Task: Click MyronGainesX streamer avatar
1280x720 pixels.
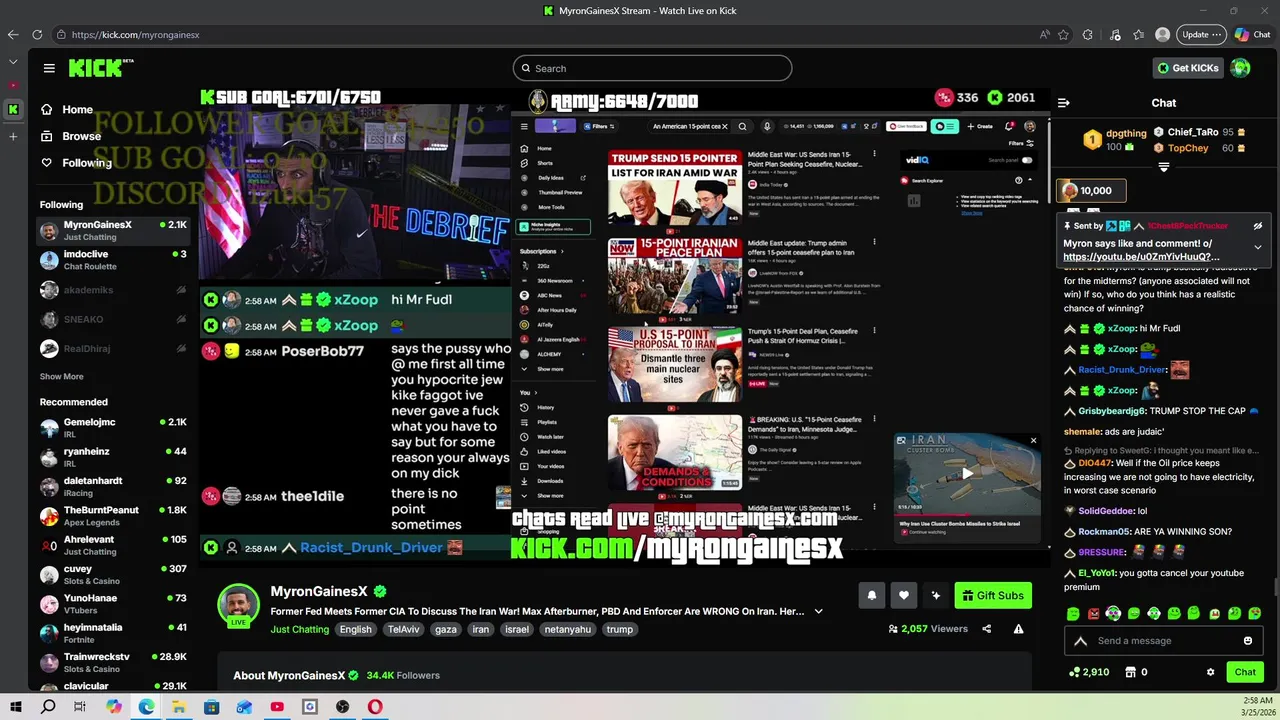Action: tap(239, 604)
